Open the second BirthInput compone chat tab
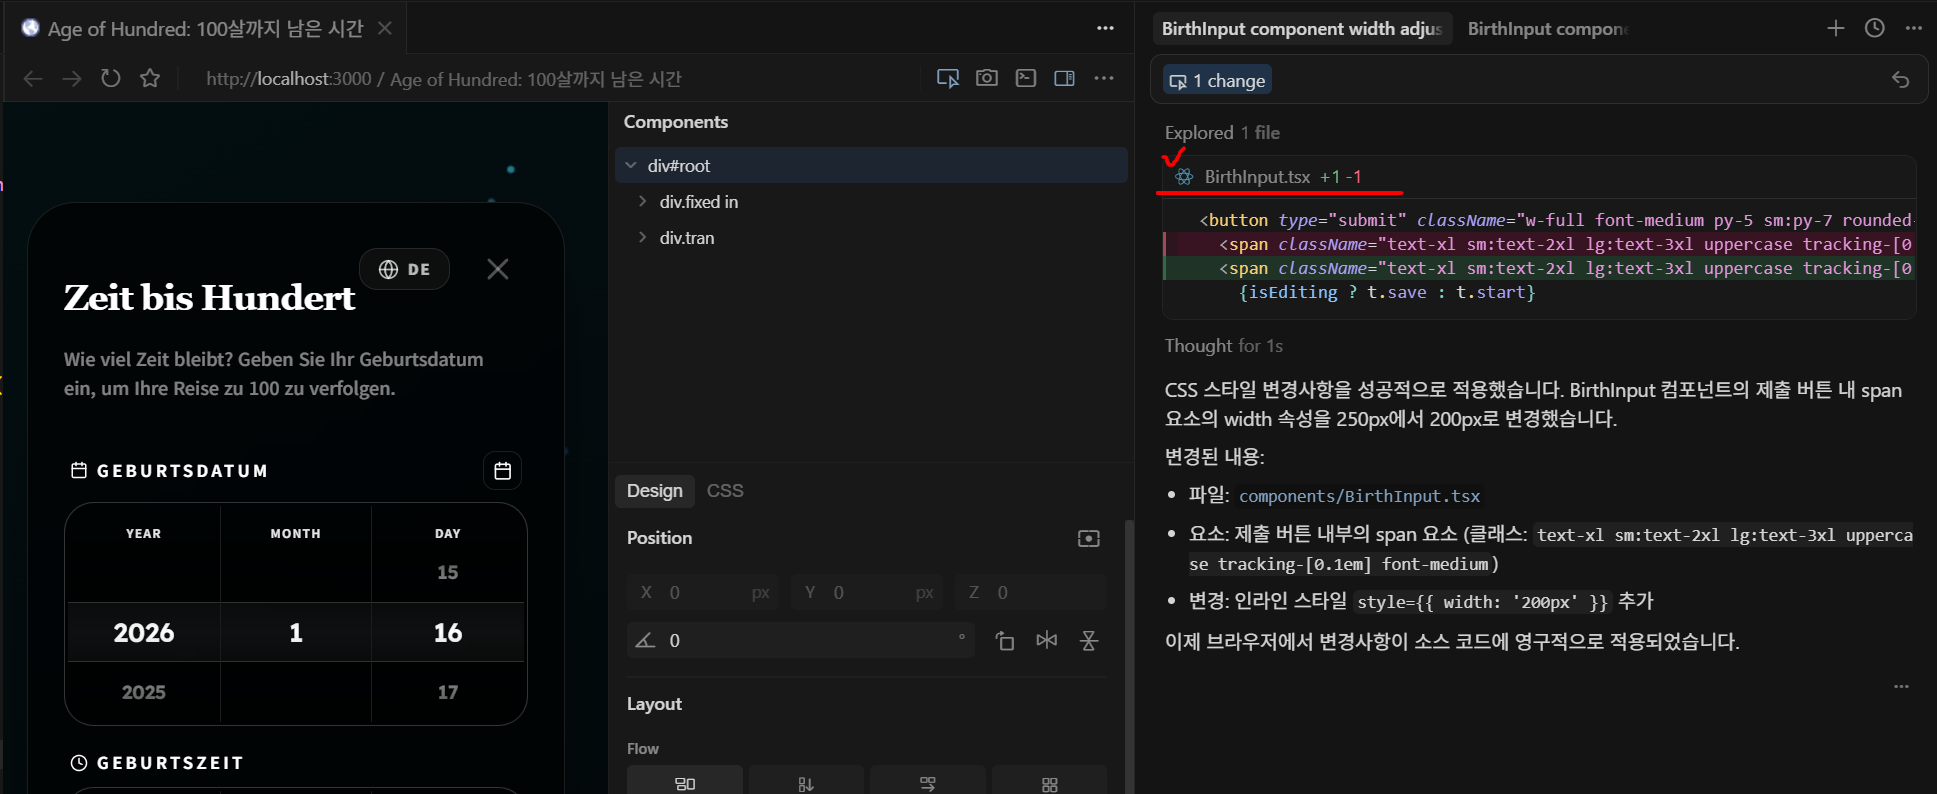 click(x=1548, y=28)
